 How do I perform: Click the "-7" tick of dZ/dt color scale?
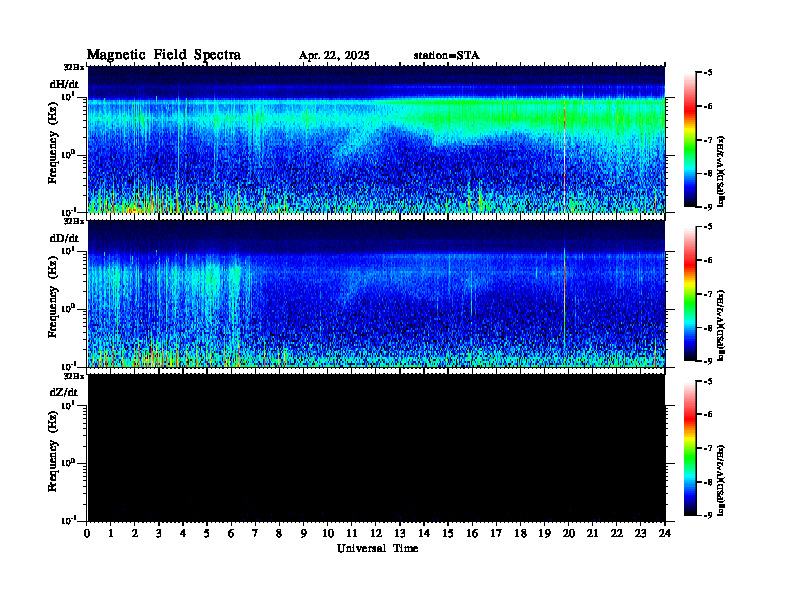point(708,448)
